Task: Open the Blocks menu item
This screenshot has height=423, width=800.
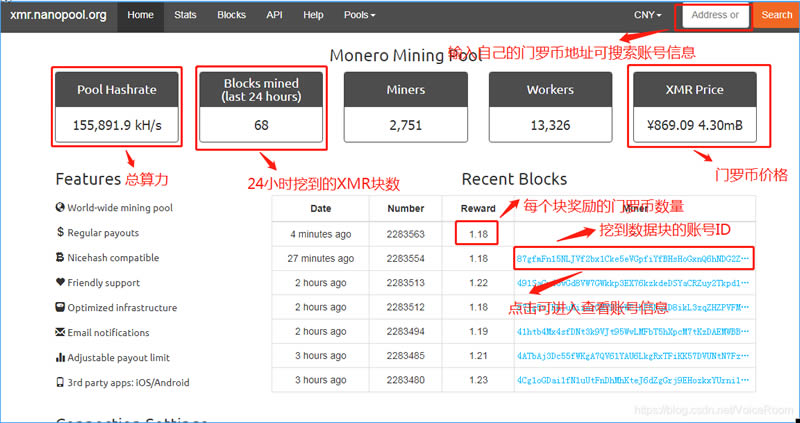Action: (231, 15)
